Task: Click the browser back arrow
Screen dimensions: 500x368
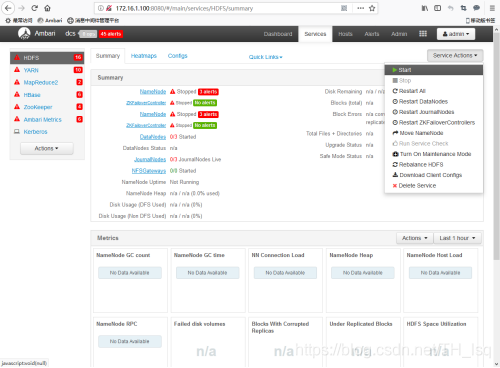Action: point(8,8)
